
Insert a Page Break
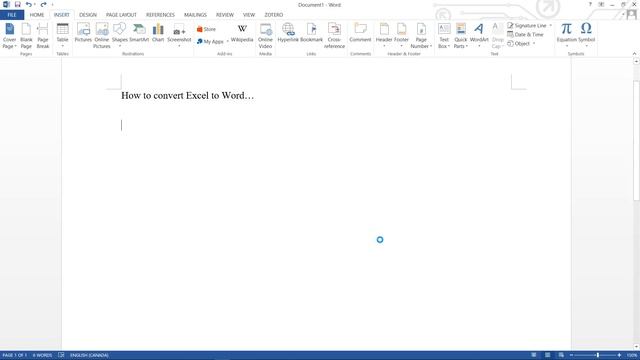tap(43, 36)
